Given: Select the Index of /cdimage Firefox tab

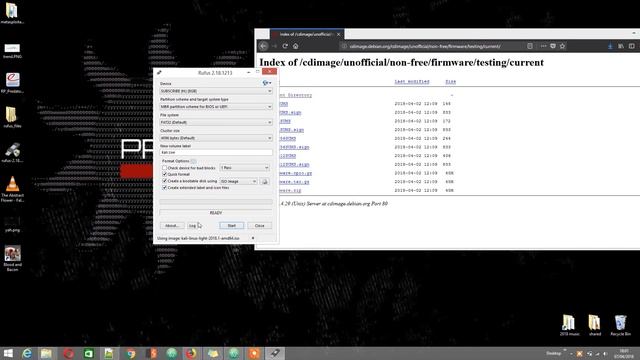Looking at the screenshot, I should click(306, 34).
